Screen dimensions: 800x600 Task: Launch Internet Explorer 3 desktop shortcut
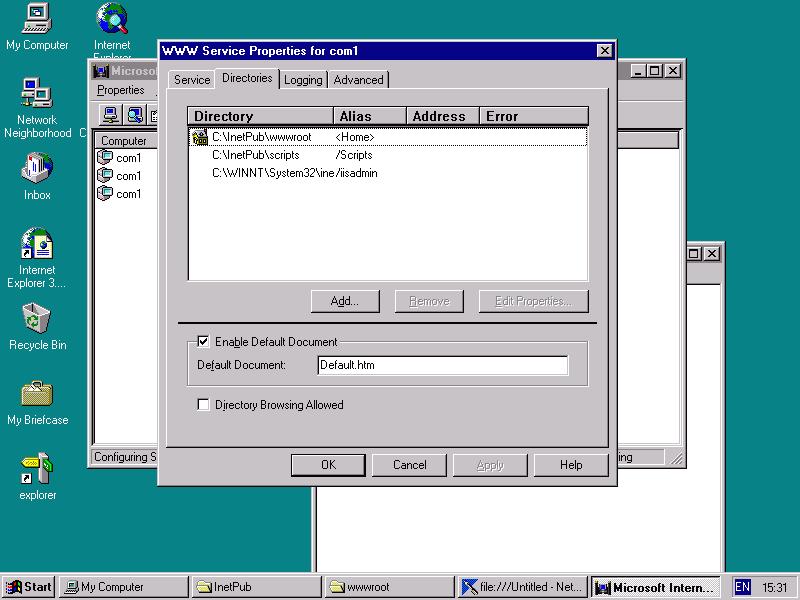pos(37,244)
